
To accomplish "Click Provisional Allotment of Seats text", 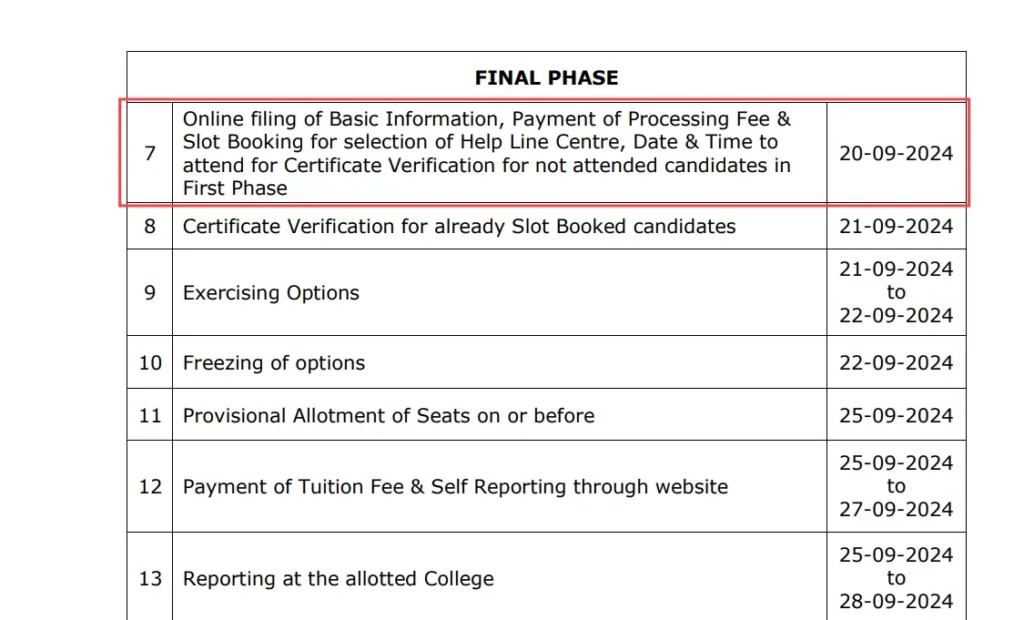I will coord(388,415).
